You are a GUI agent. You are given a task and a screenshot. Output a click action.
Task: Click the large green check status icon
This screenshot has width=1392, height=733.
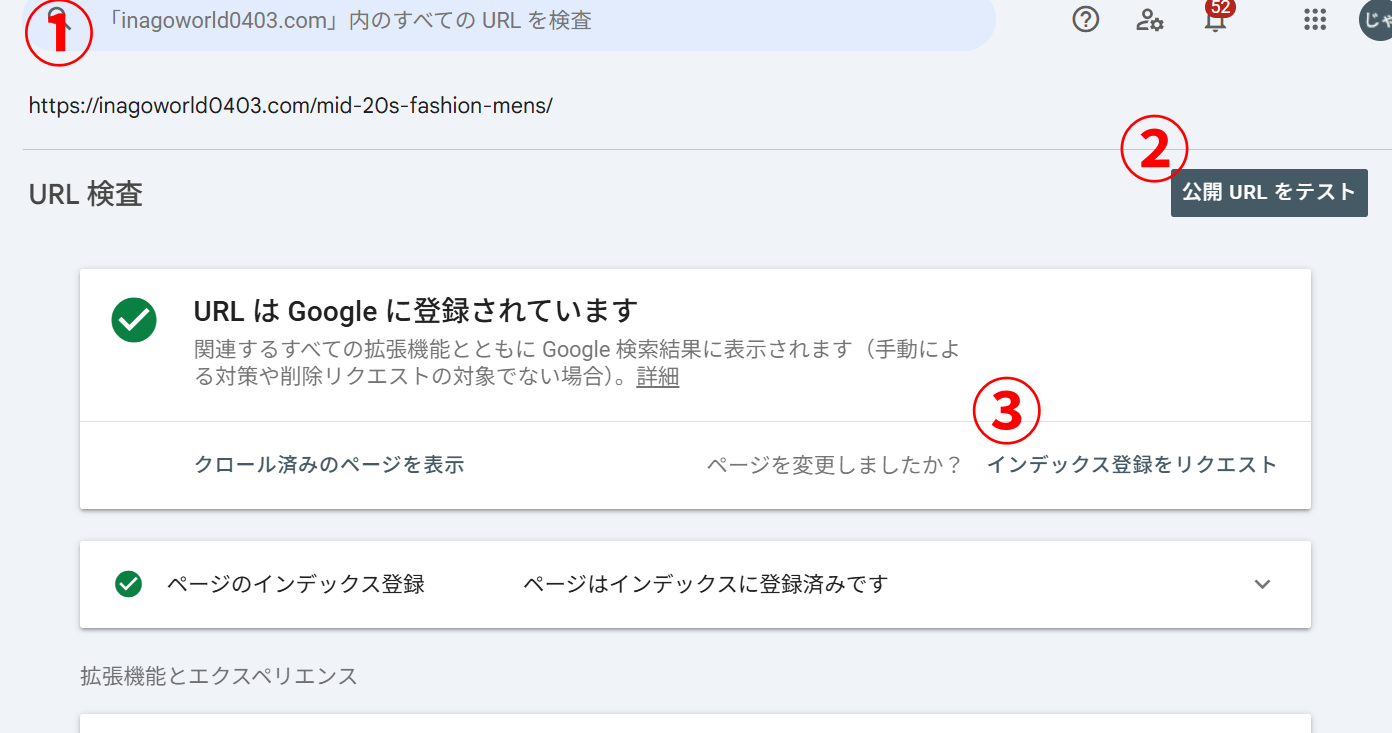134,320
